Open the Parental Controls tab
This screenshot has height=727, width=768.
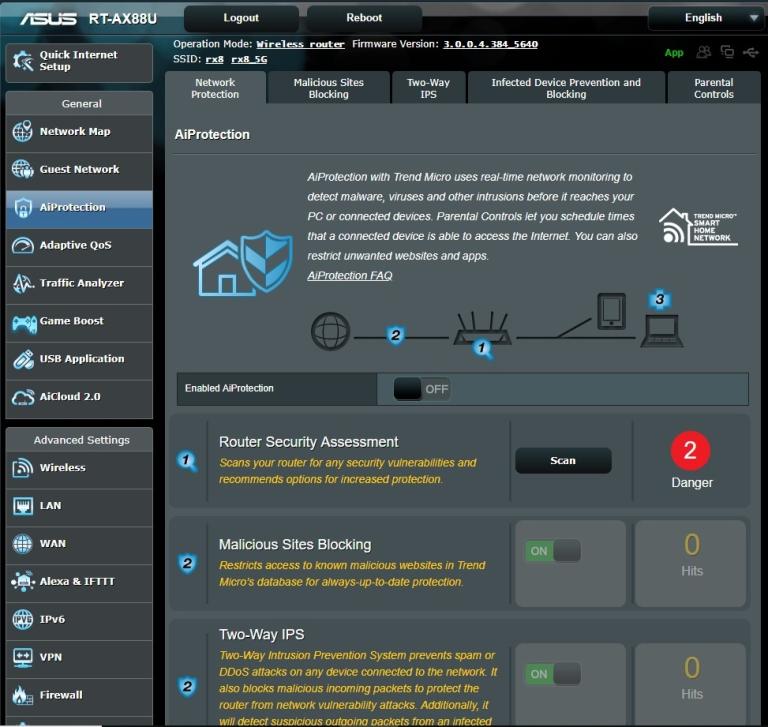click(714, 88)
